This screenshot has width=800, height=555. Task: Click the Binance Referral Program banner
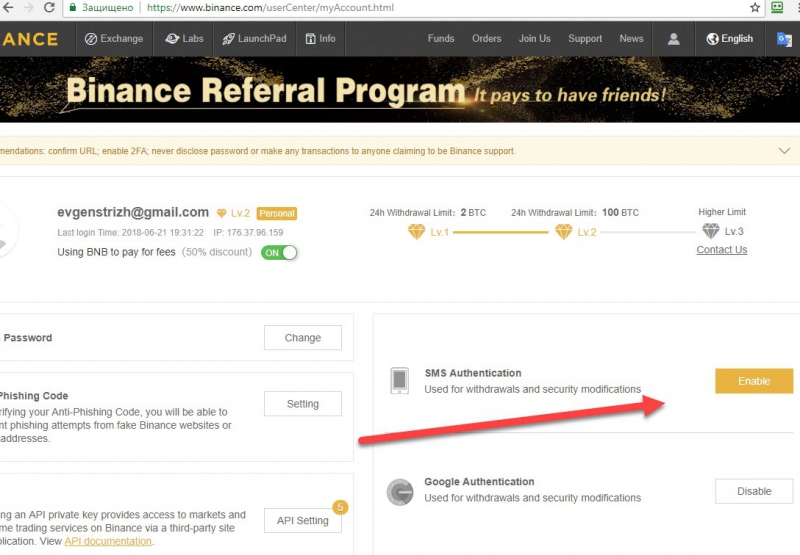400,90
